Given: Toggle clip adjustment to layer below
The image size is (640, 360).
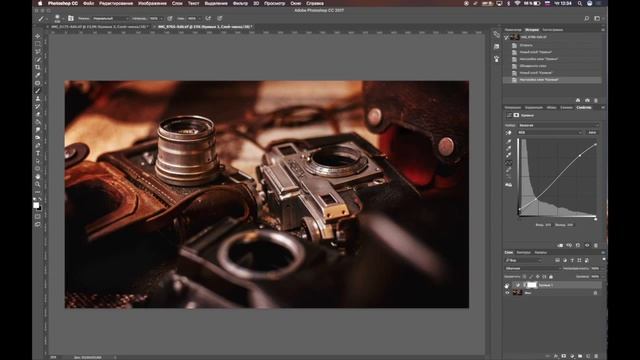Looking at the screenshot, I should 560,245.
